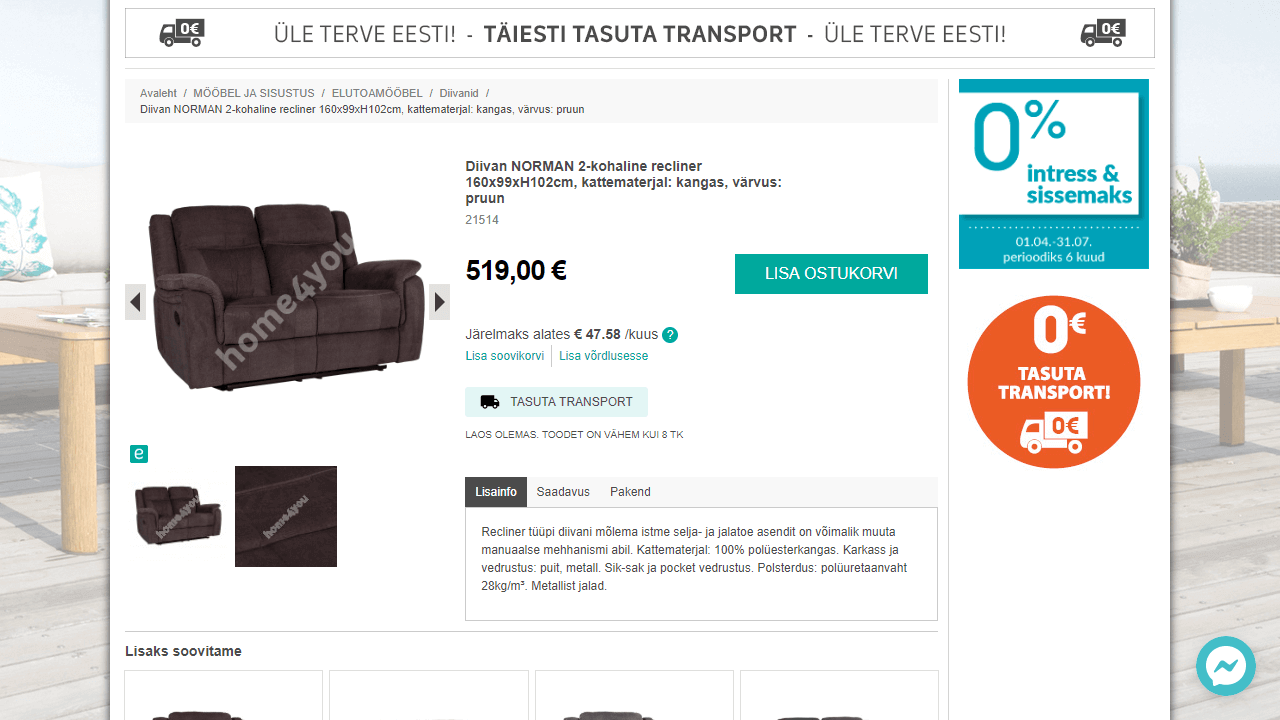The height and width of the screenshot is (720, 1280).
Task: Click the instalment info question mark icon
Action: coord(670,335)
